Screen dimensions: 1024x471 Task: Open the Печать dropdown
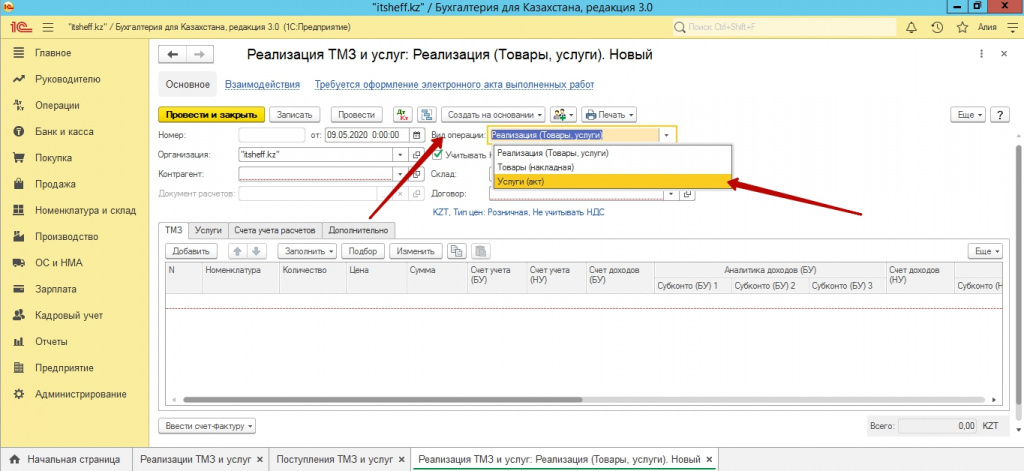(609, 114)
